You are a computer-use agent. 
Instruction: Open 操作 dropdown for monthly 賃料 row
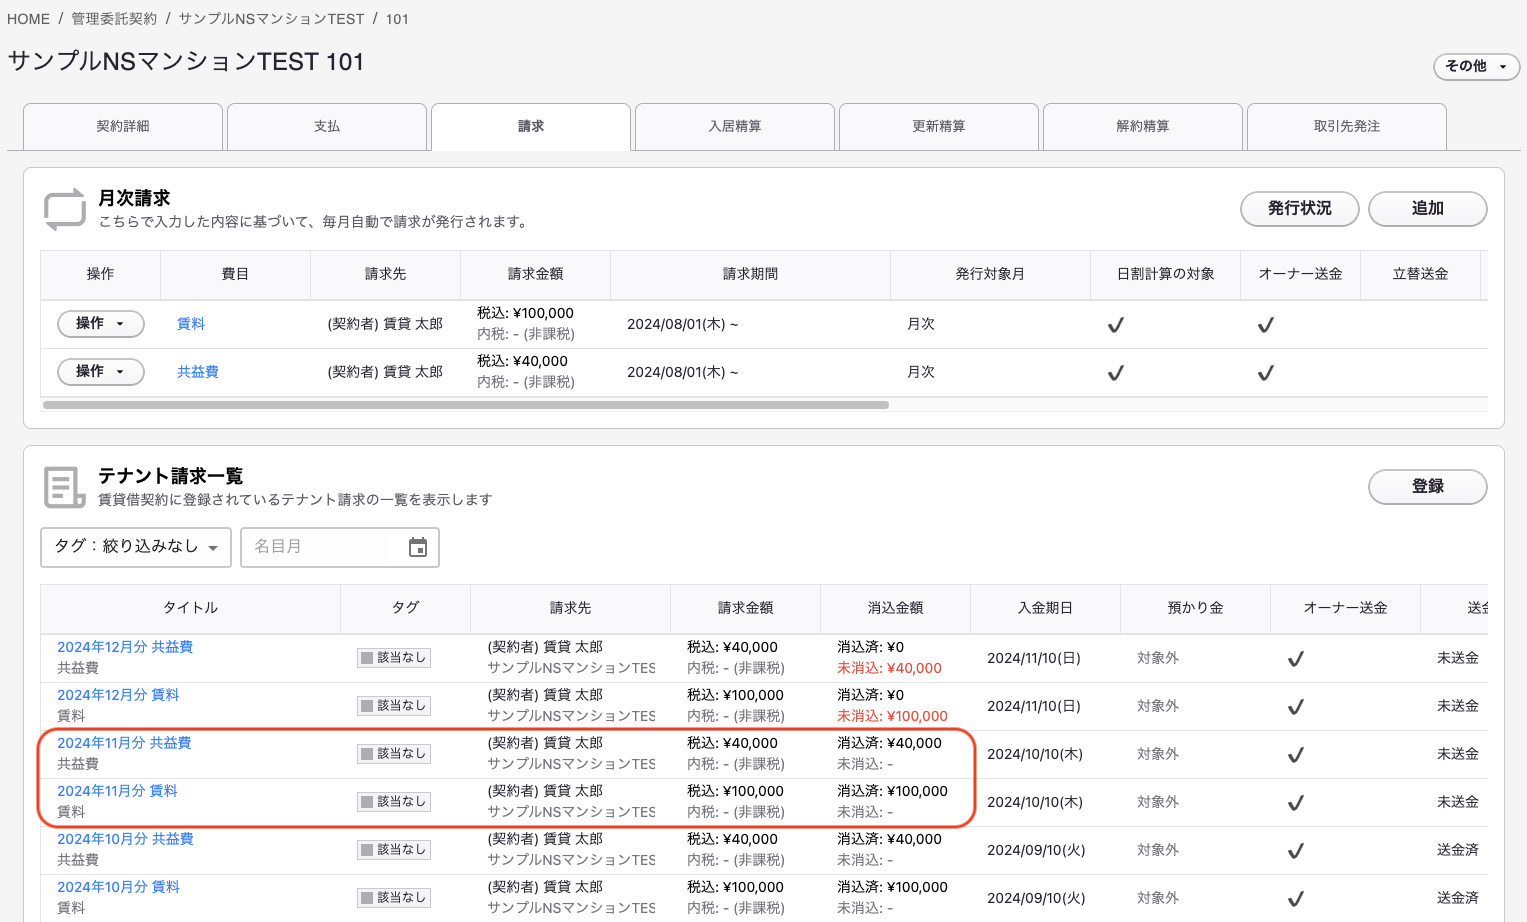click(101, 324)
